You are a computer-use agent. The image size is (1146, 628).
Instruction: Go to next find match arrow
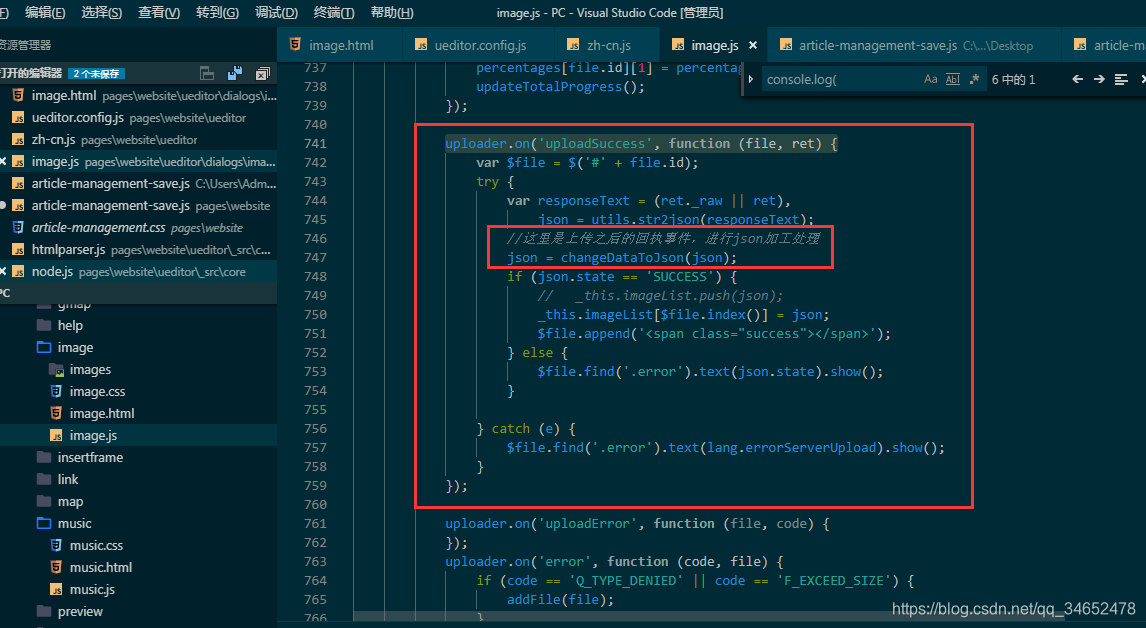[x=1098, y=79]
